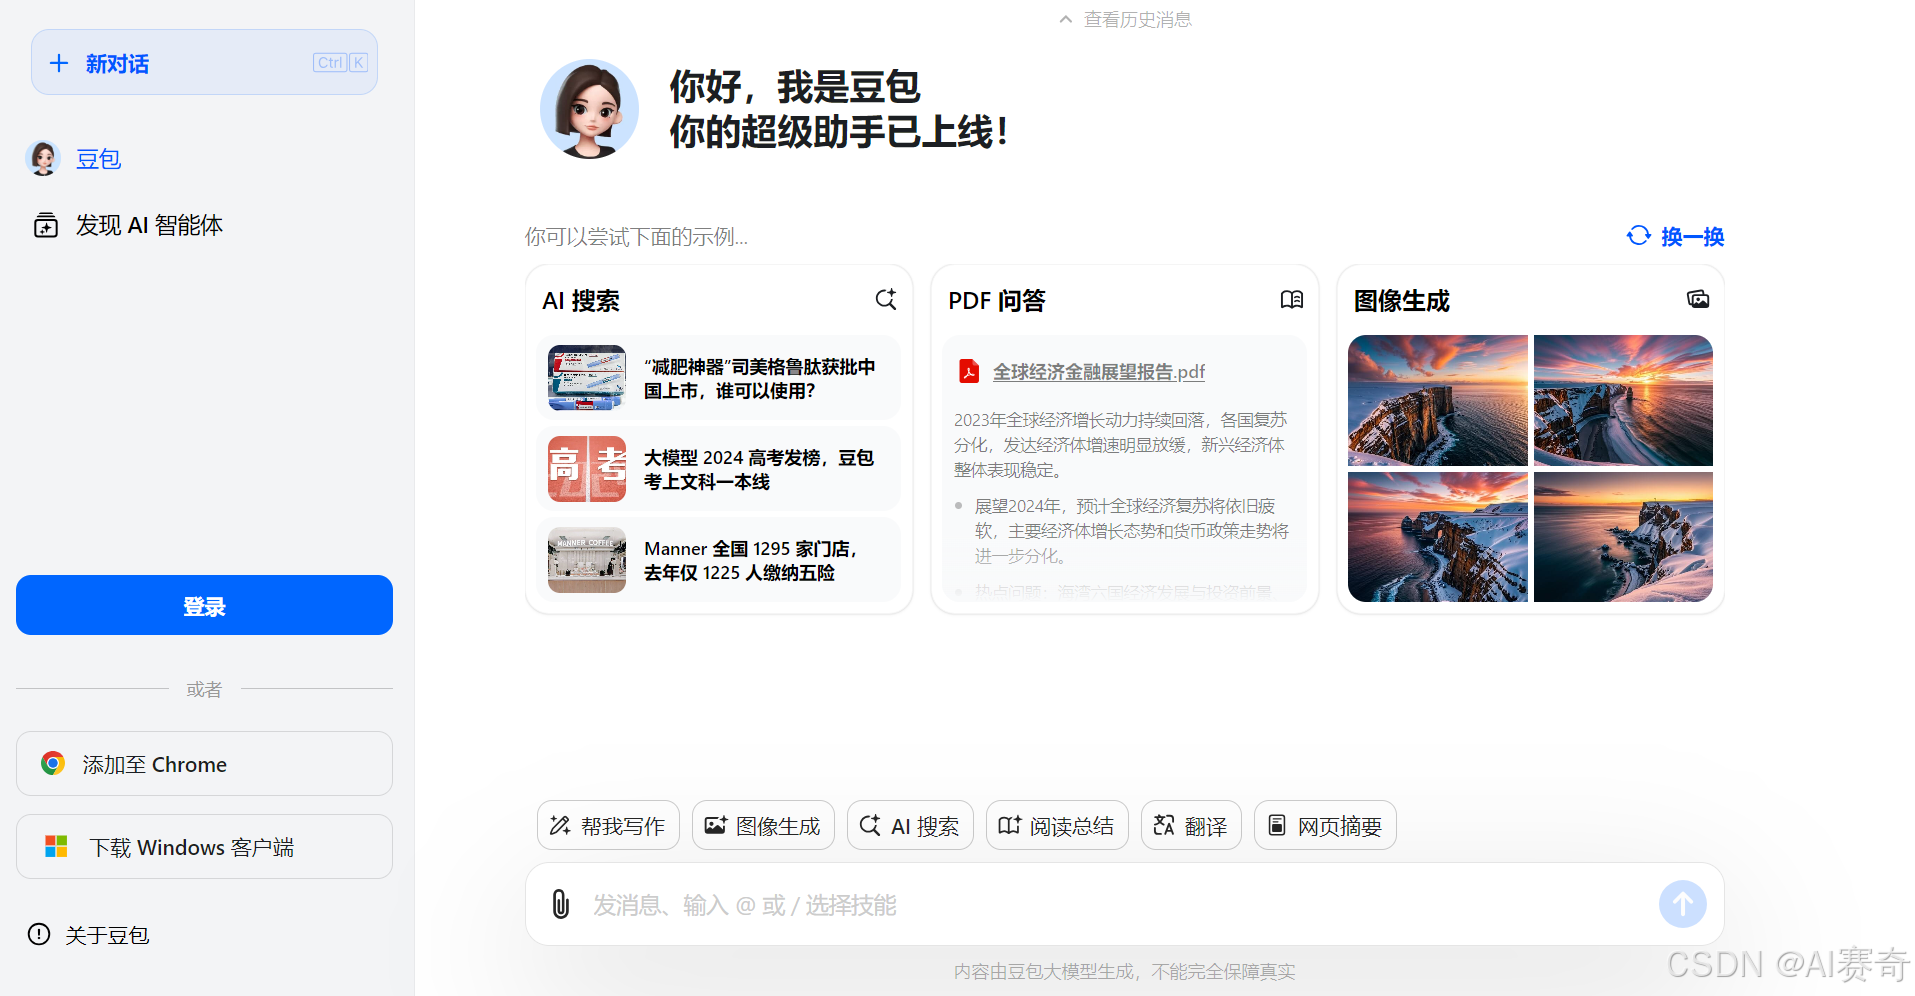Click the 图像生成 card title
This screenshot has width=1915, height=996.
coord(1402,301)
